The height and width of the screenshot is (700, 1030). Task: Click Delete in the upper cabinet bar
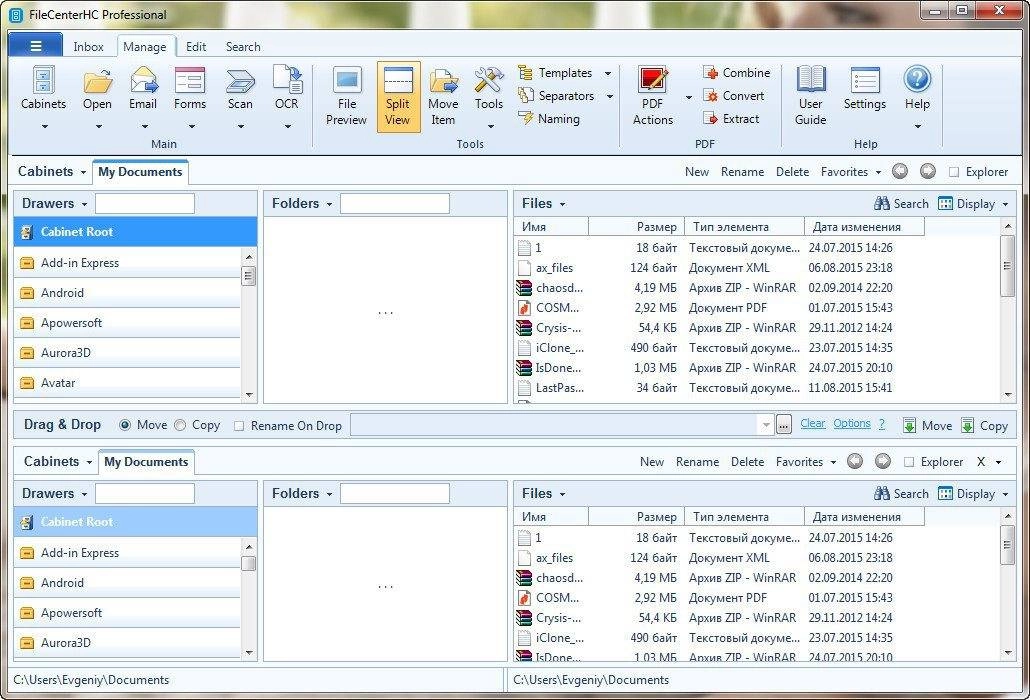pos(792,171)
